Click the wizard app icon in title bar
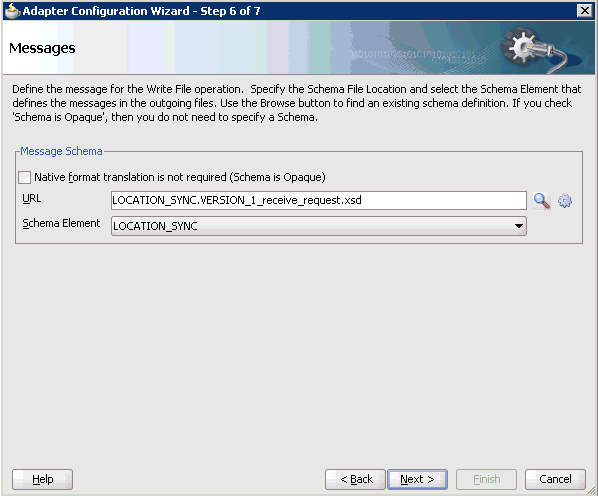 click(12, 11)
